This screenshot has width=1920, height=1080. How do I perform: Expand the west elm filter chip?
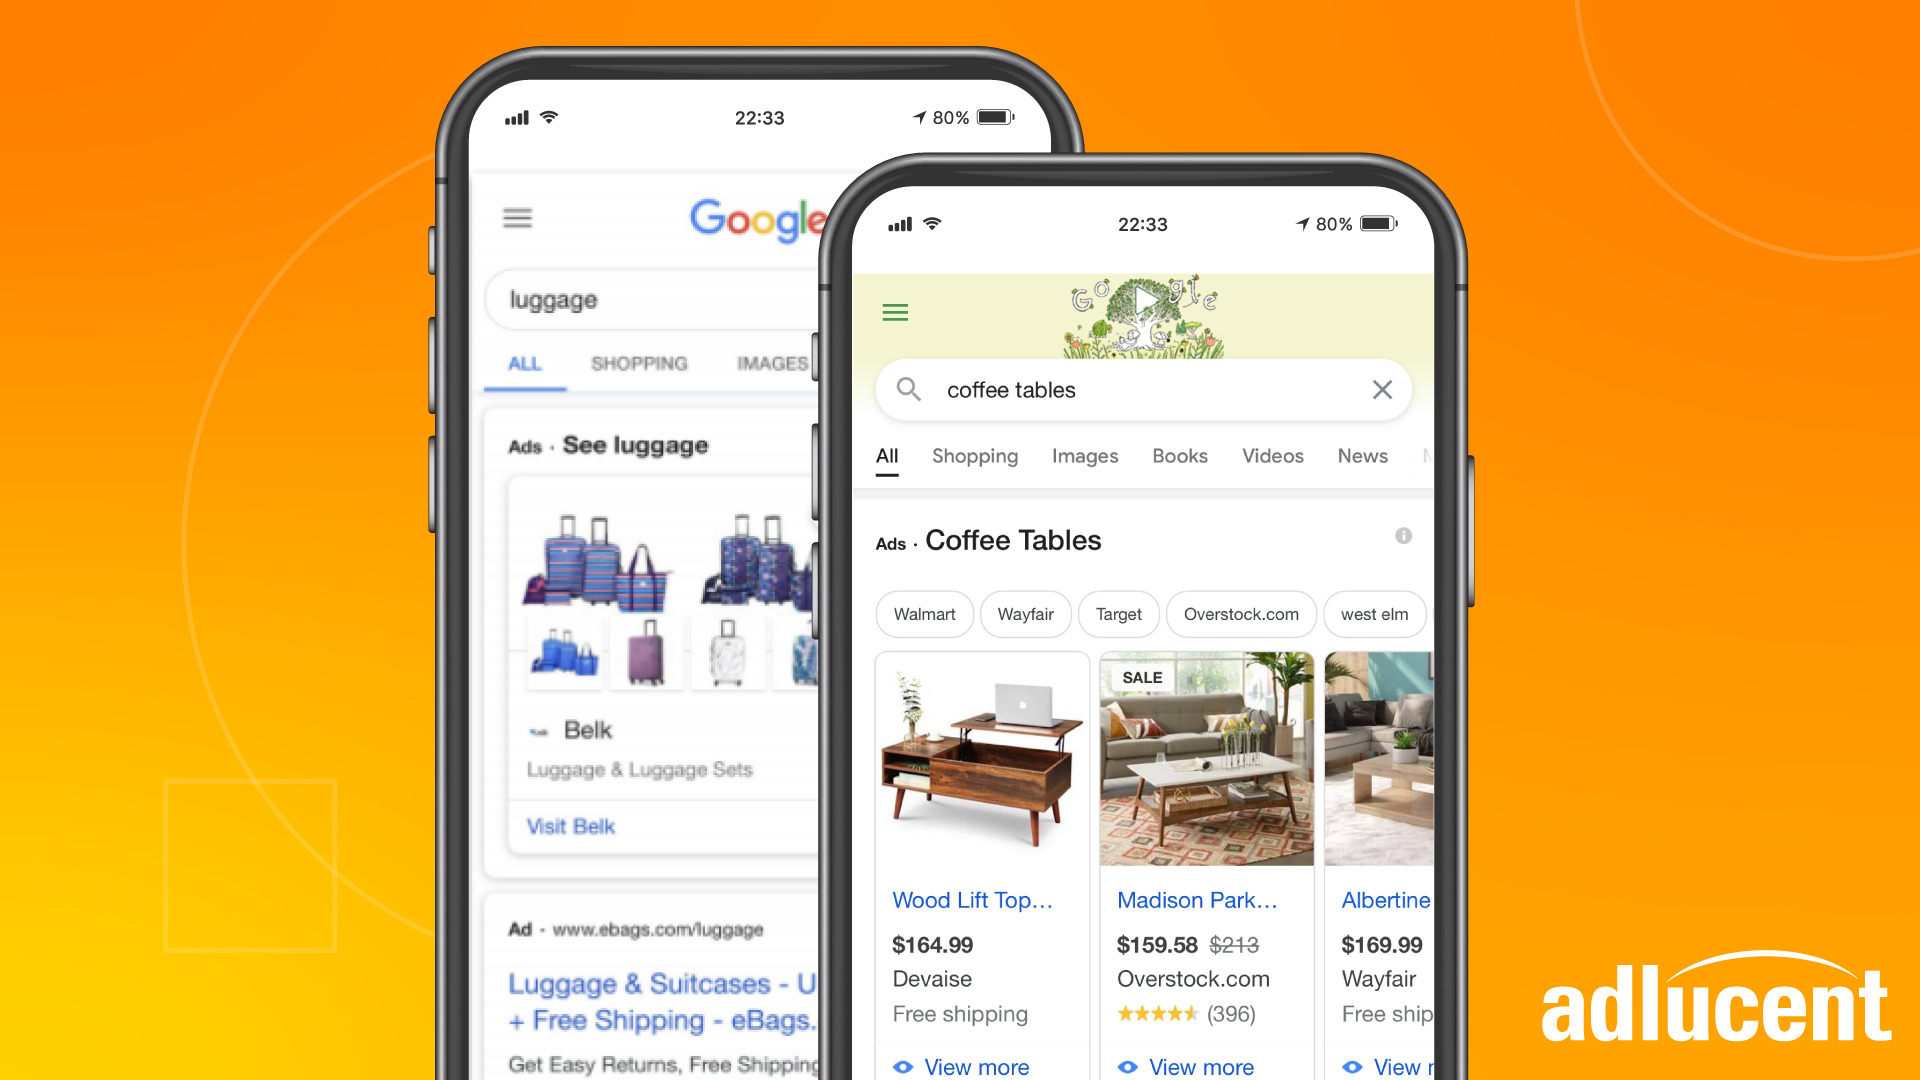(x=1371, y=613)
